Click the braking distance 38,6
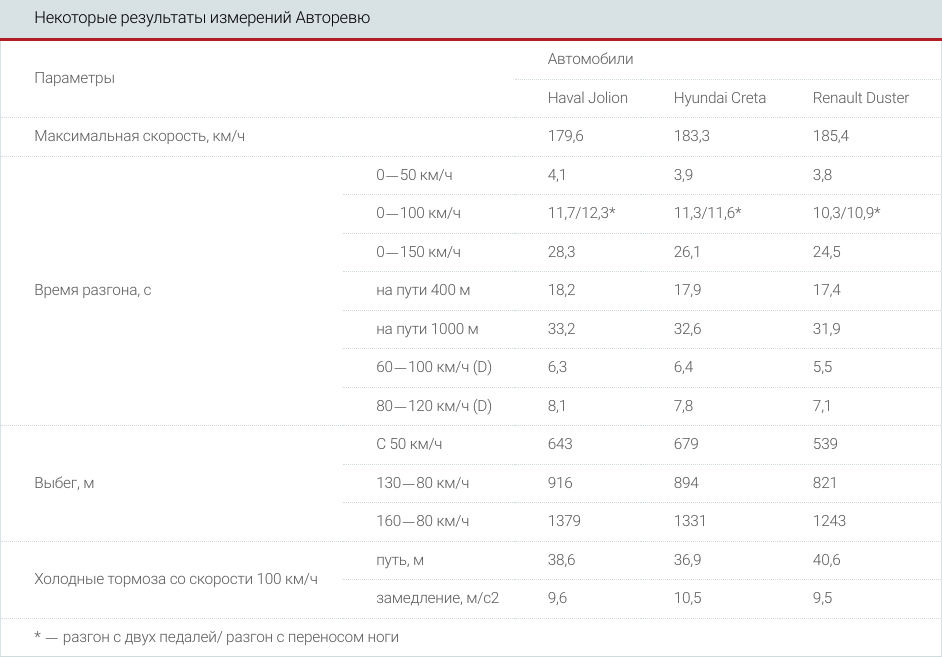This screenshot has width=942, height=657. coord(561,560)
